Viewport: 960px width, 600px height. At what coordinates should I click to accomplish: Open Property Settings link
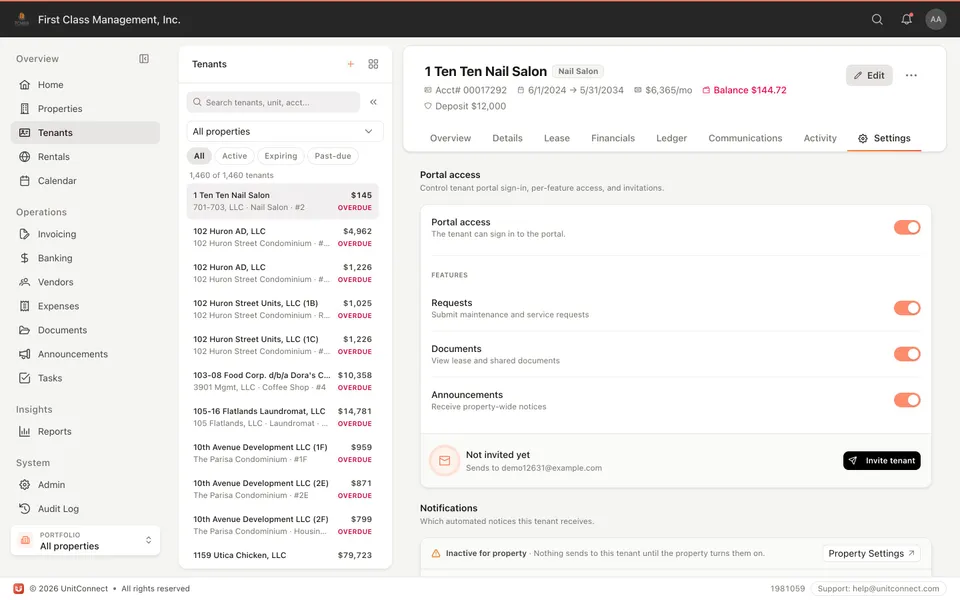tap(871, 553)
